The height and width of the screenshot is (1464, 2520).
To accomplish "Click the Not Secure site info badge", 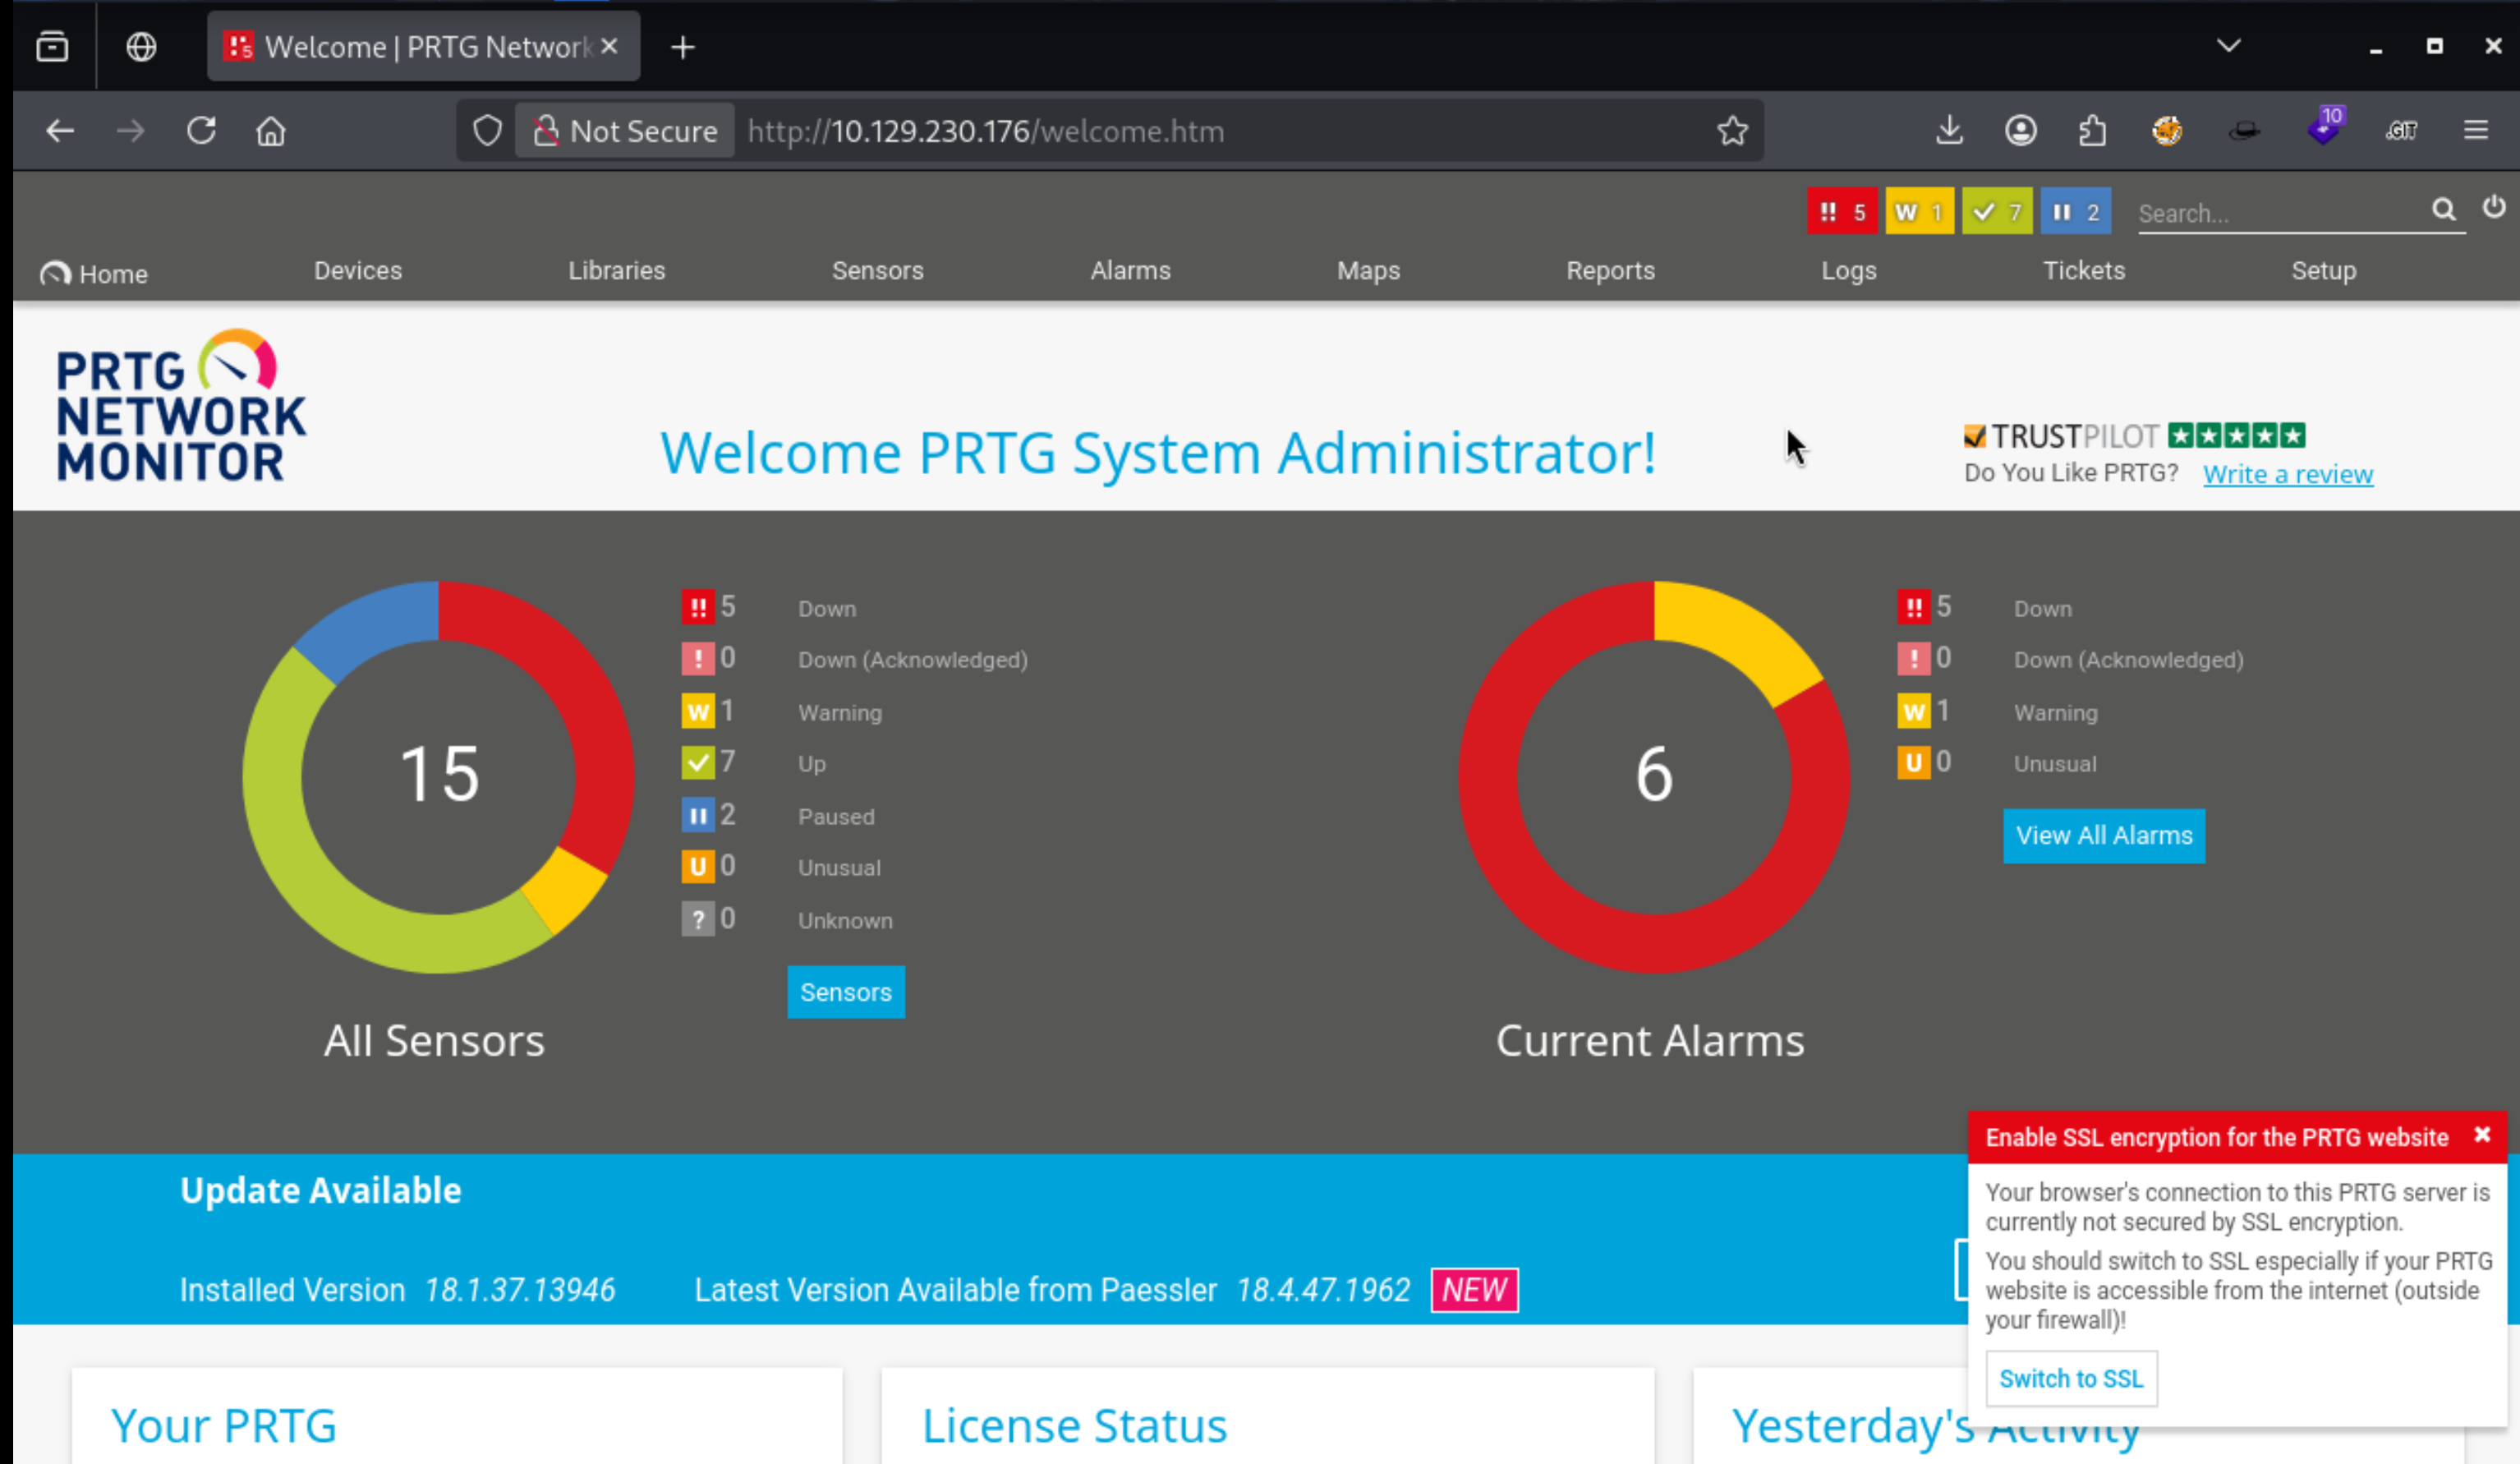I will [x=626, y=131].
